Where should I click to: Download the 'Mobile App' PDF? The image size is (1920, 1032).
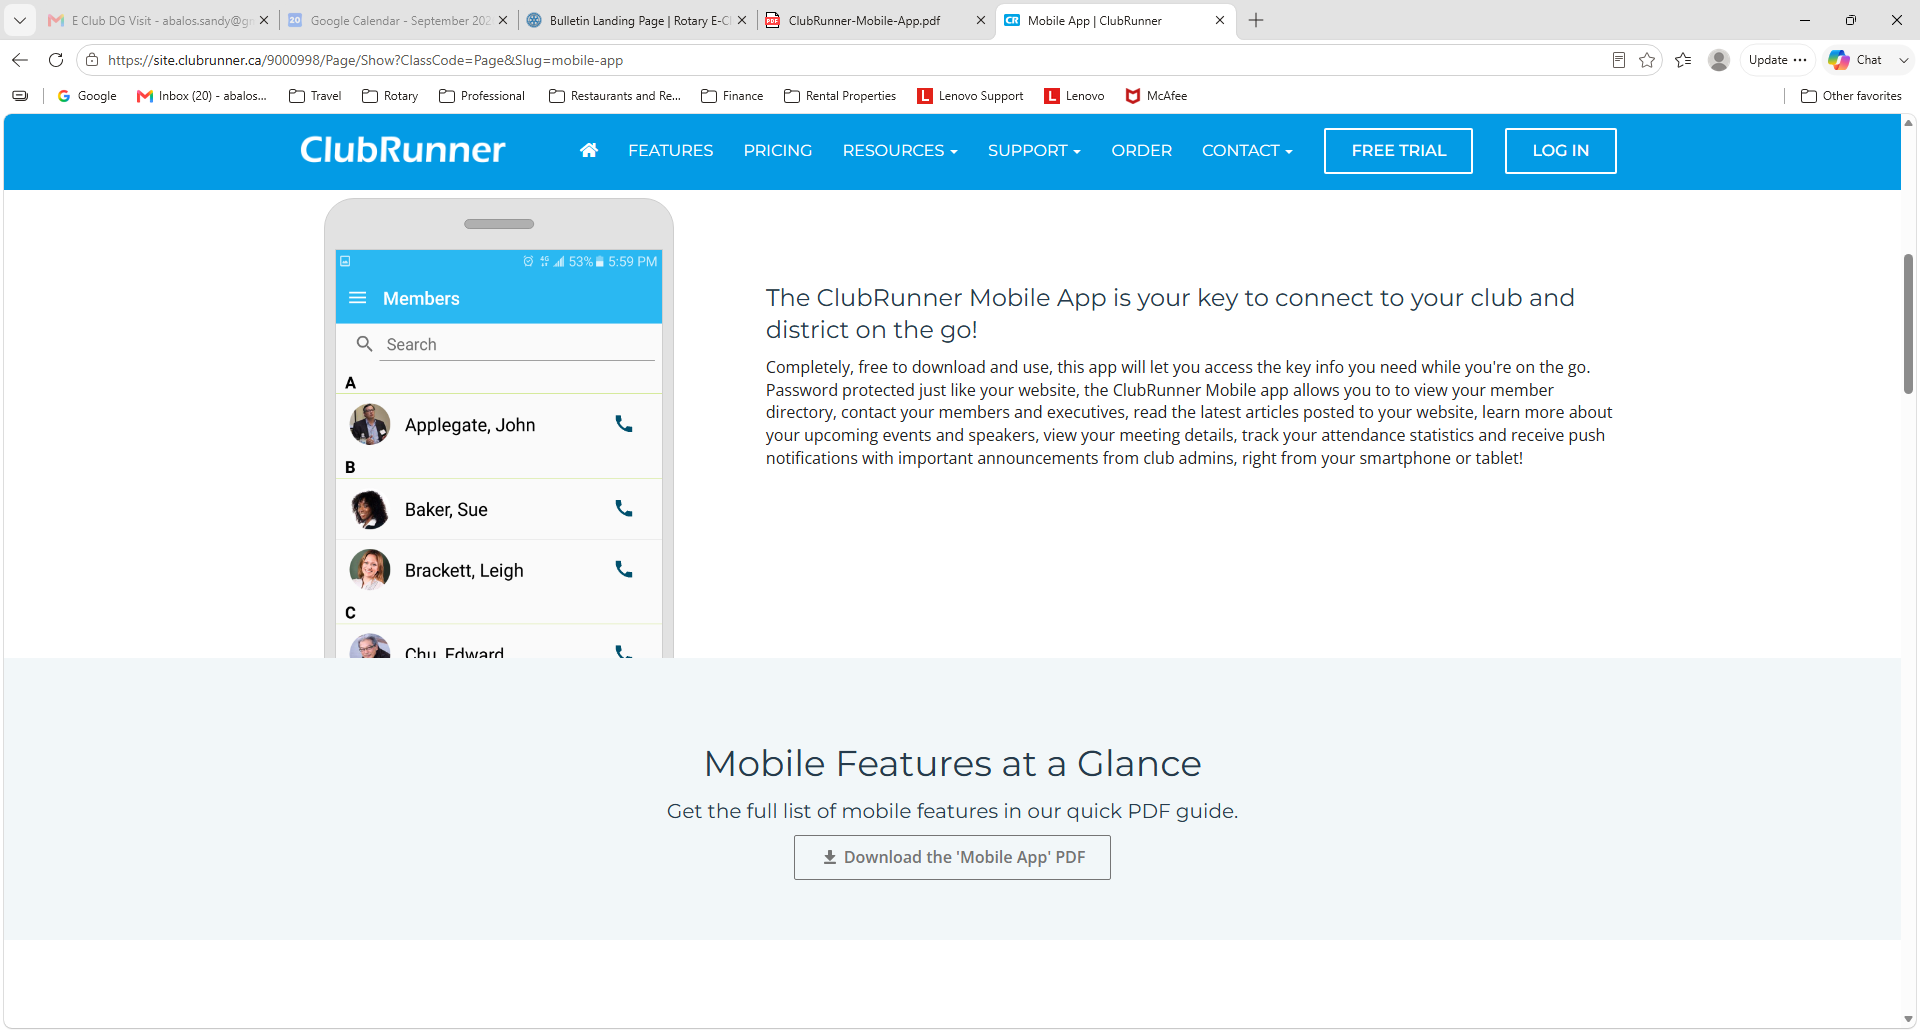tap(952, 857)
